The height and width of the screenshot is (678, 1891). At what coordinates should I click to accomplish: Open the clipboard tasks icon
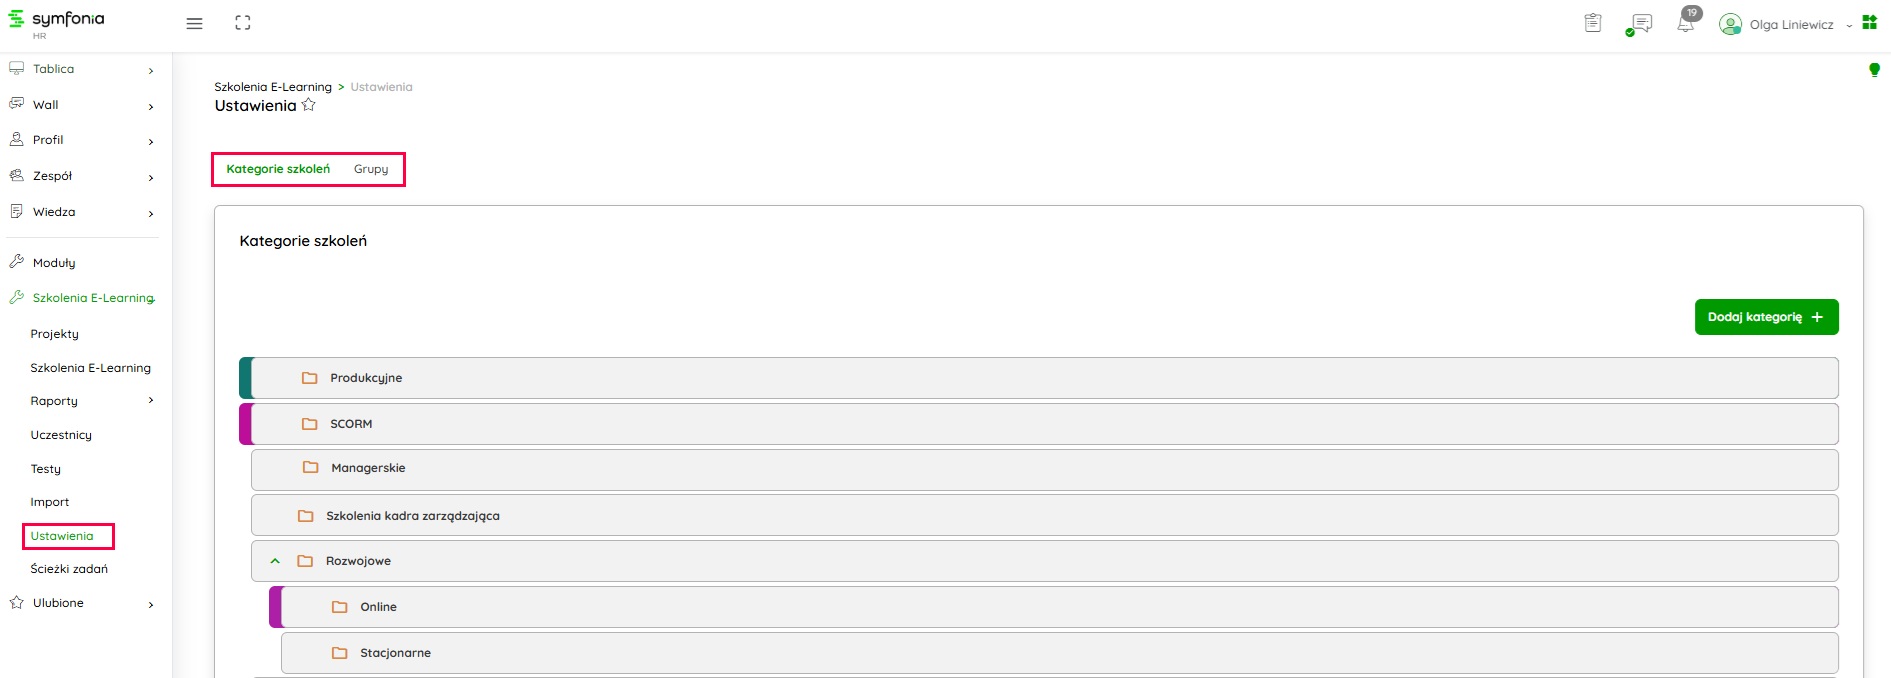[1593, 23]
